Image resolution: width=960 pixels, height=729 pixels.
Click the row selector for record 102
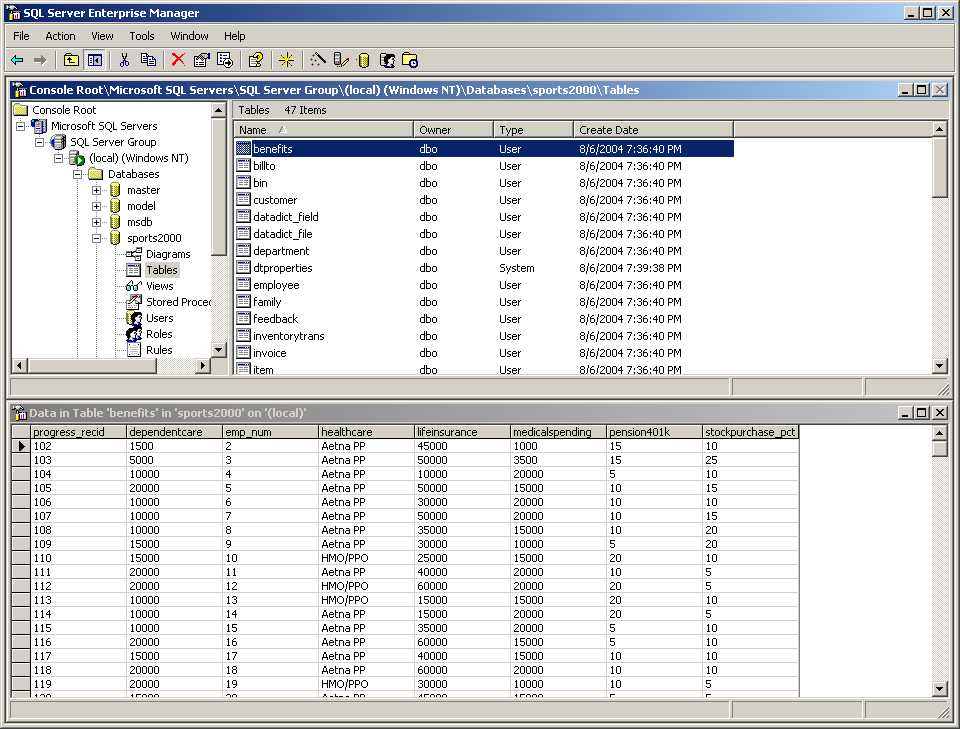coord(21,446)
